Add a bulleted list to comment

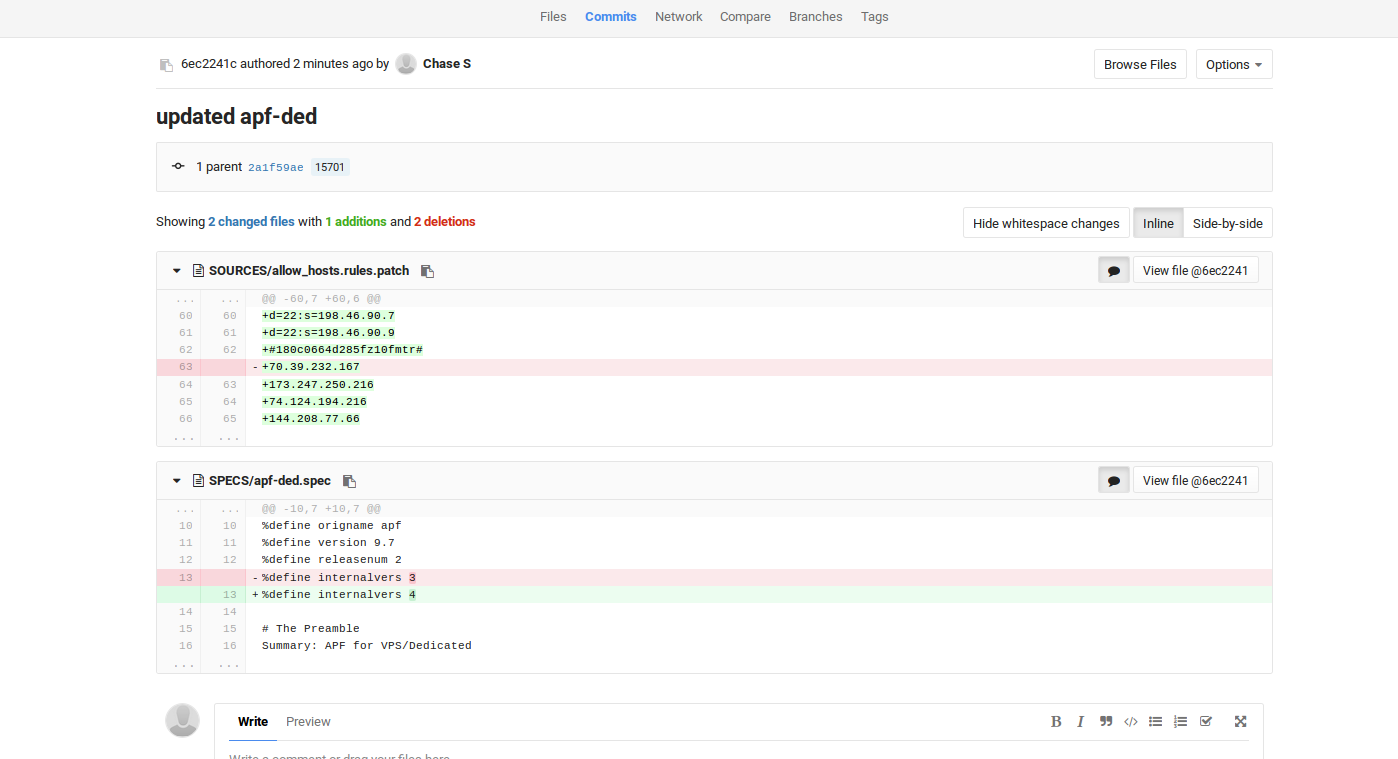click(1156, 722)
